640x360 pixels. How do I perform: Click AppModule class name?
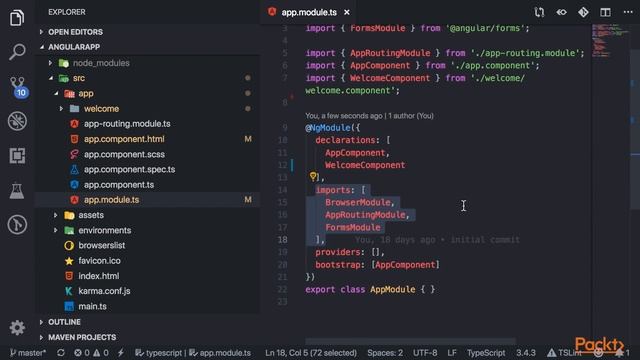tap(393, 289)
